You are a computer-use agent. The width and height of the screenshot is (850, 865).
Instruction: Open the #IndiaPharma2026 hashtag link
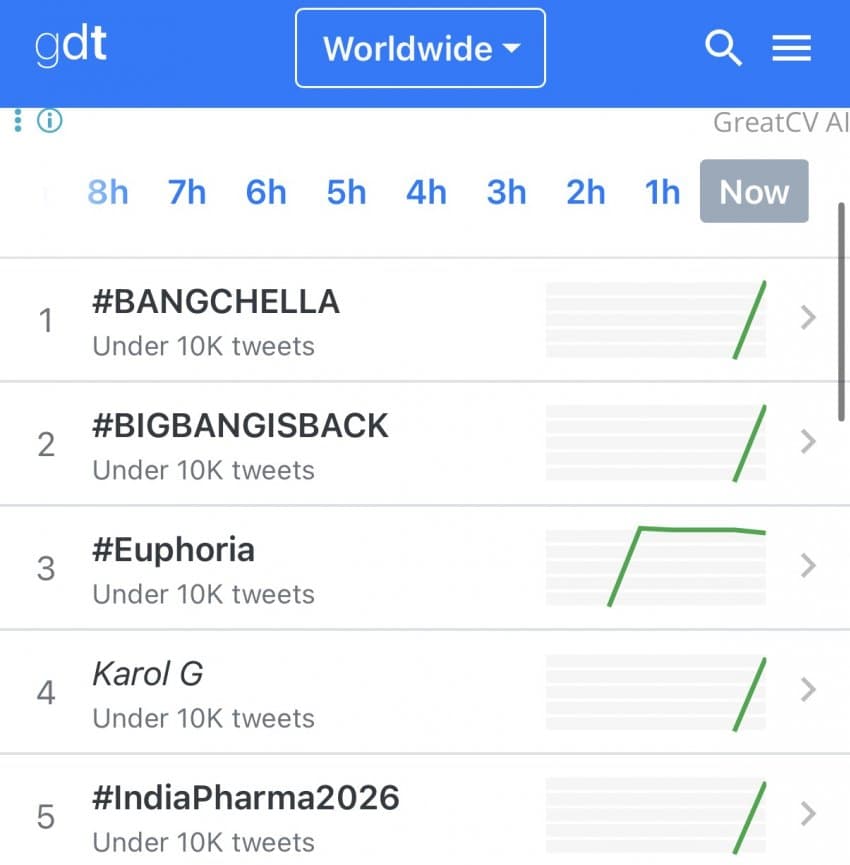click(x=246, y=798)
